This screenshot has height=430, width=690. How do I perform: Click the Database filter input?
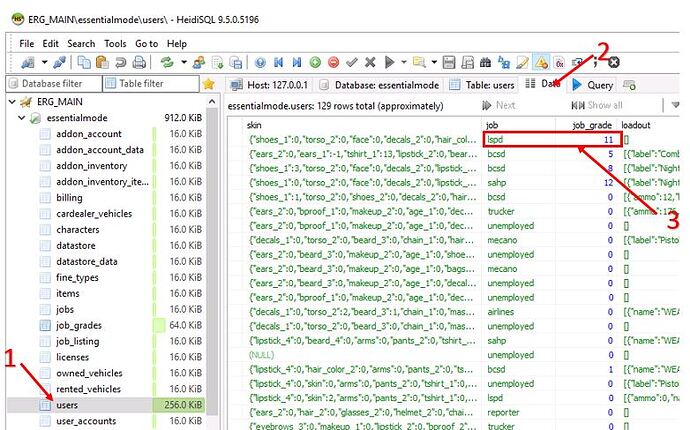(54, 84)
